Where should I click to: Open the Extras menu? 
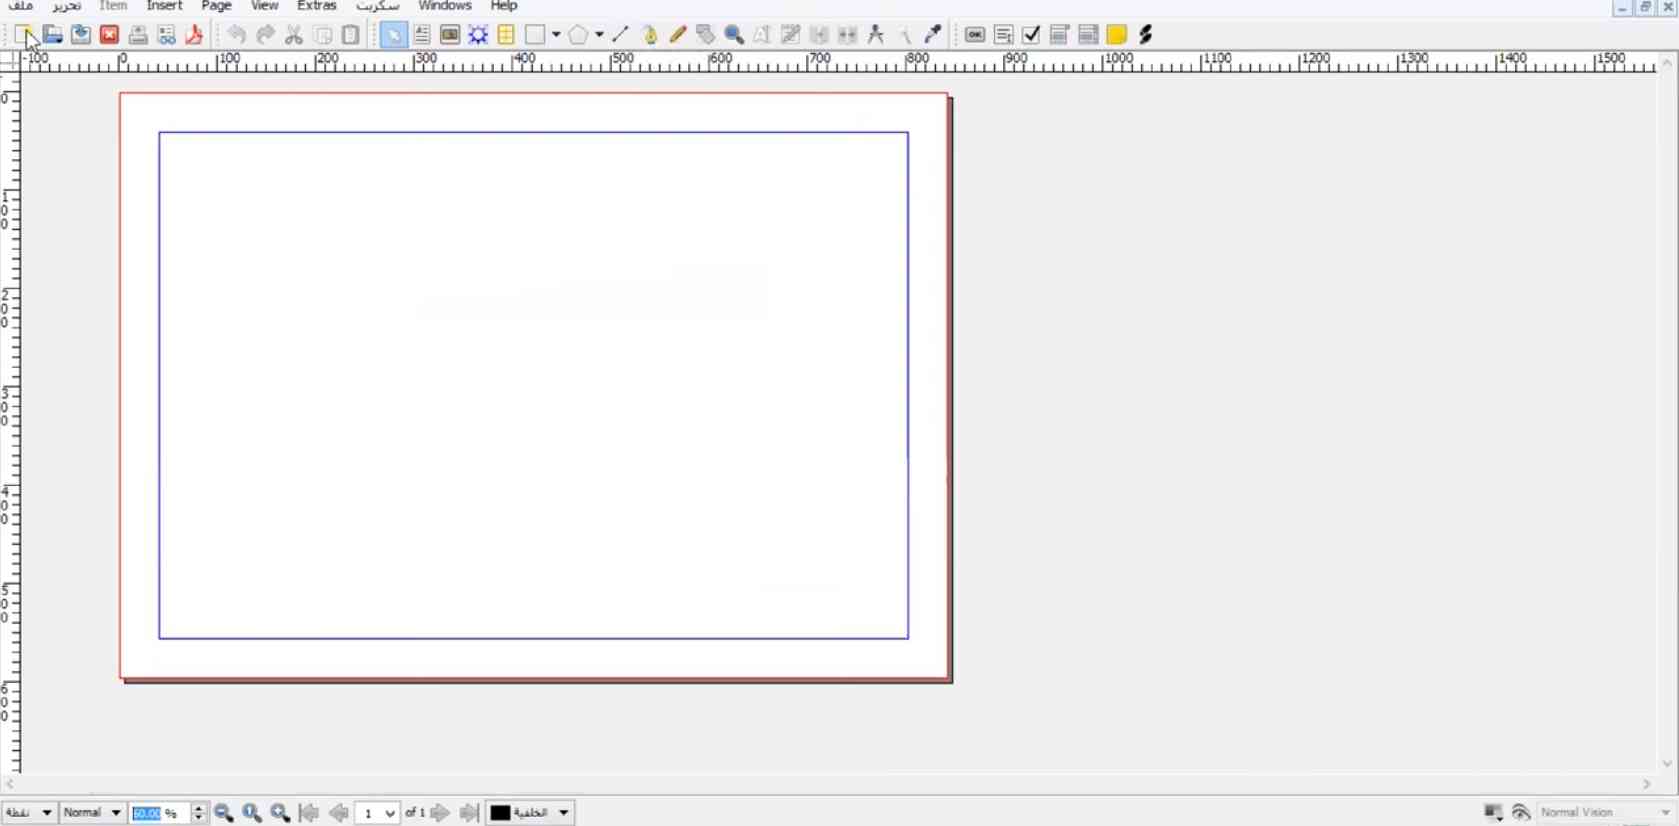point(317,6)
